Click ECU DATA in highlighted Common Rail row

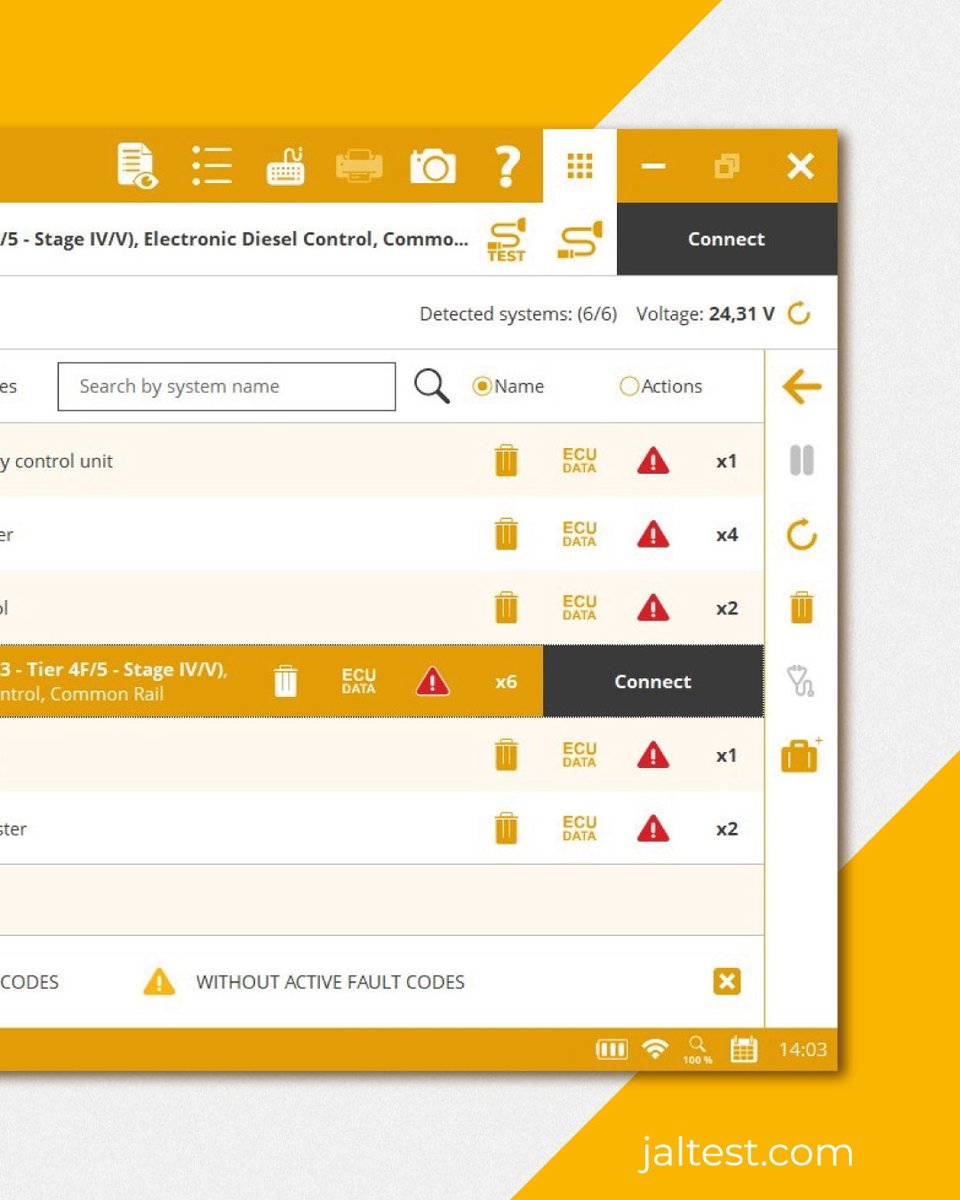pyautogui.click(x=358, y=682)
